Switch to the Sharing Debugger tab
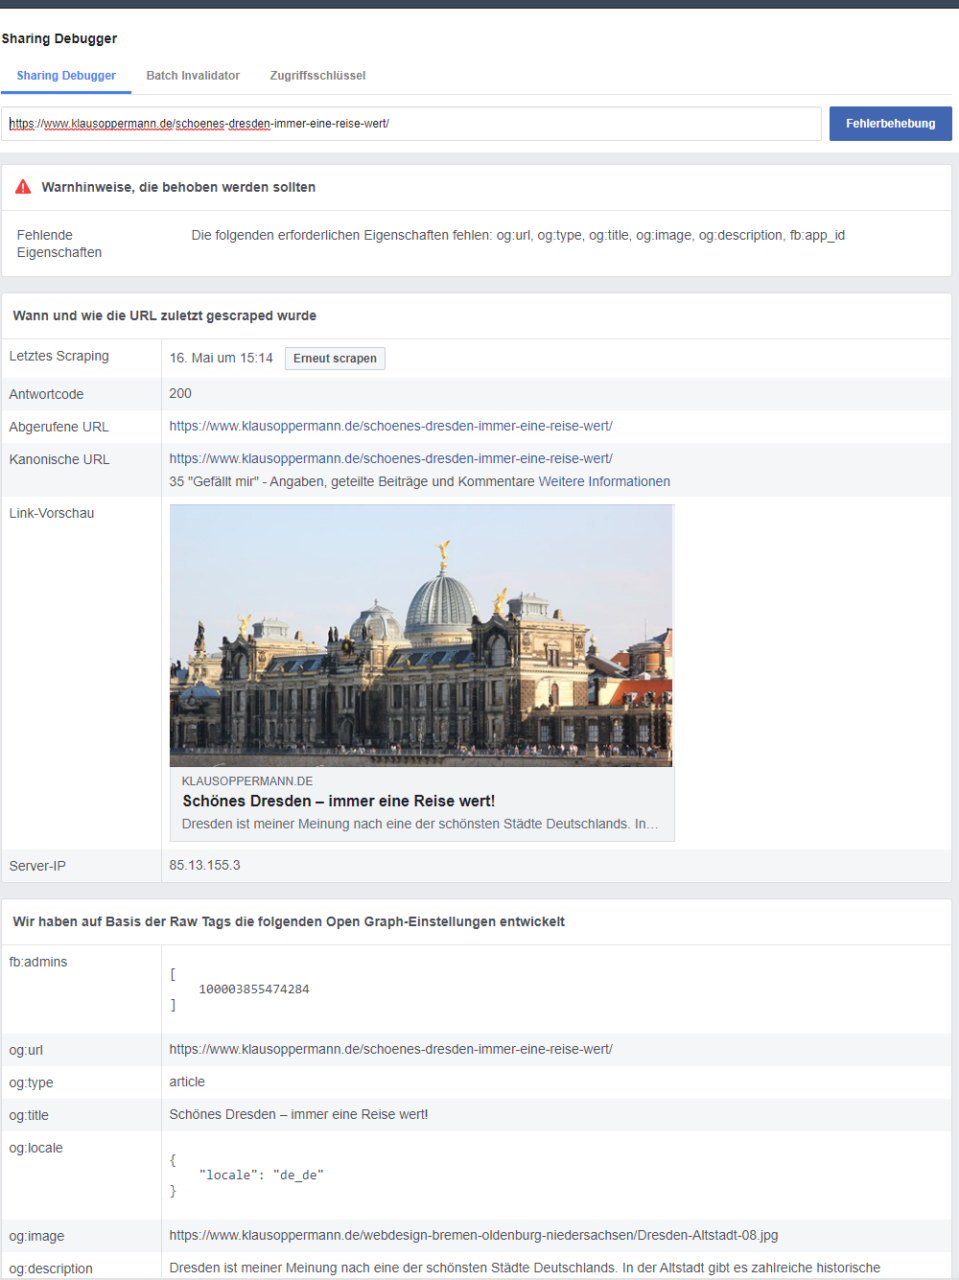 coord(66,76)
